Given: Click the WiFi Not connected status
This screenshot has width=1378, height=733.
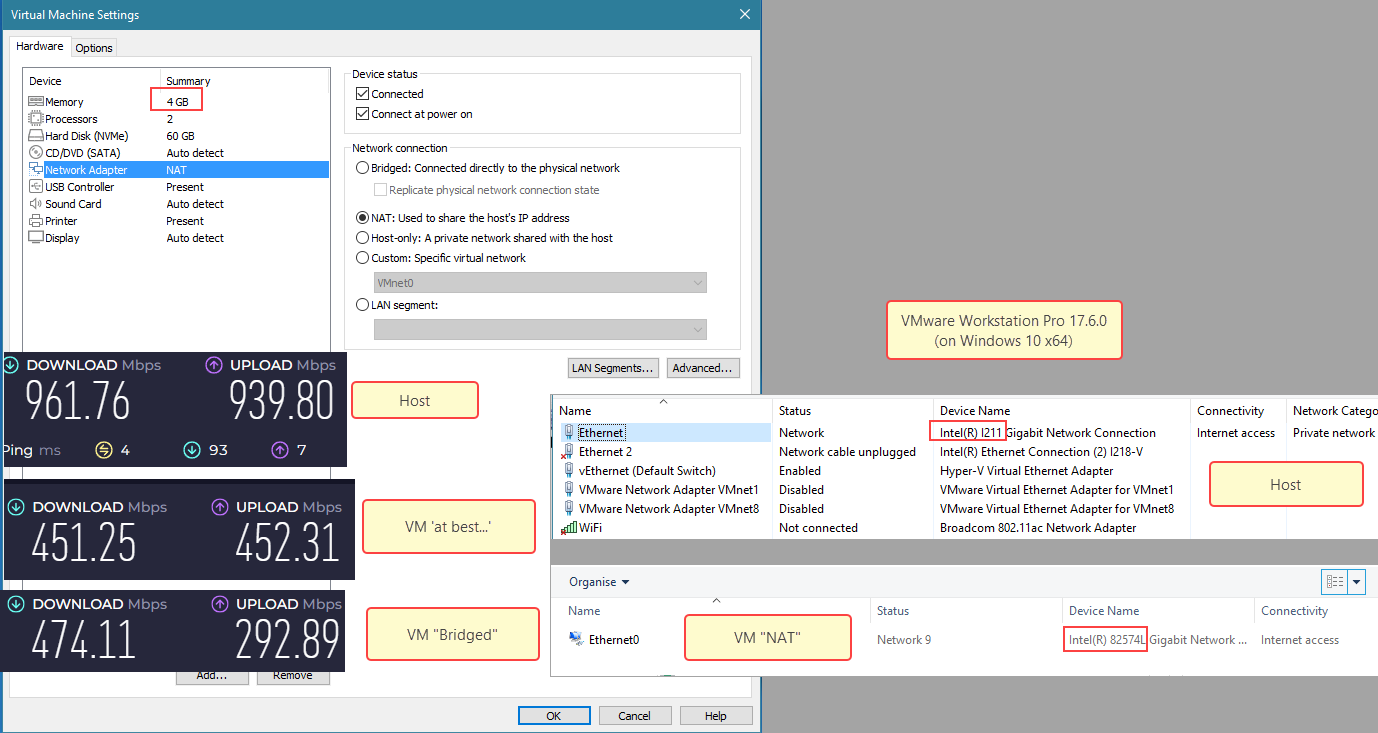Looking at the screenshot, I should 818,528.
